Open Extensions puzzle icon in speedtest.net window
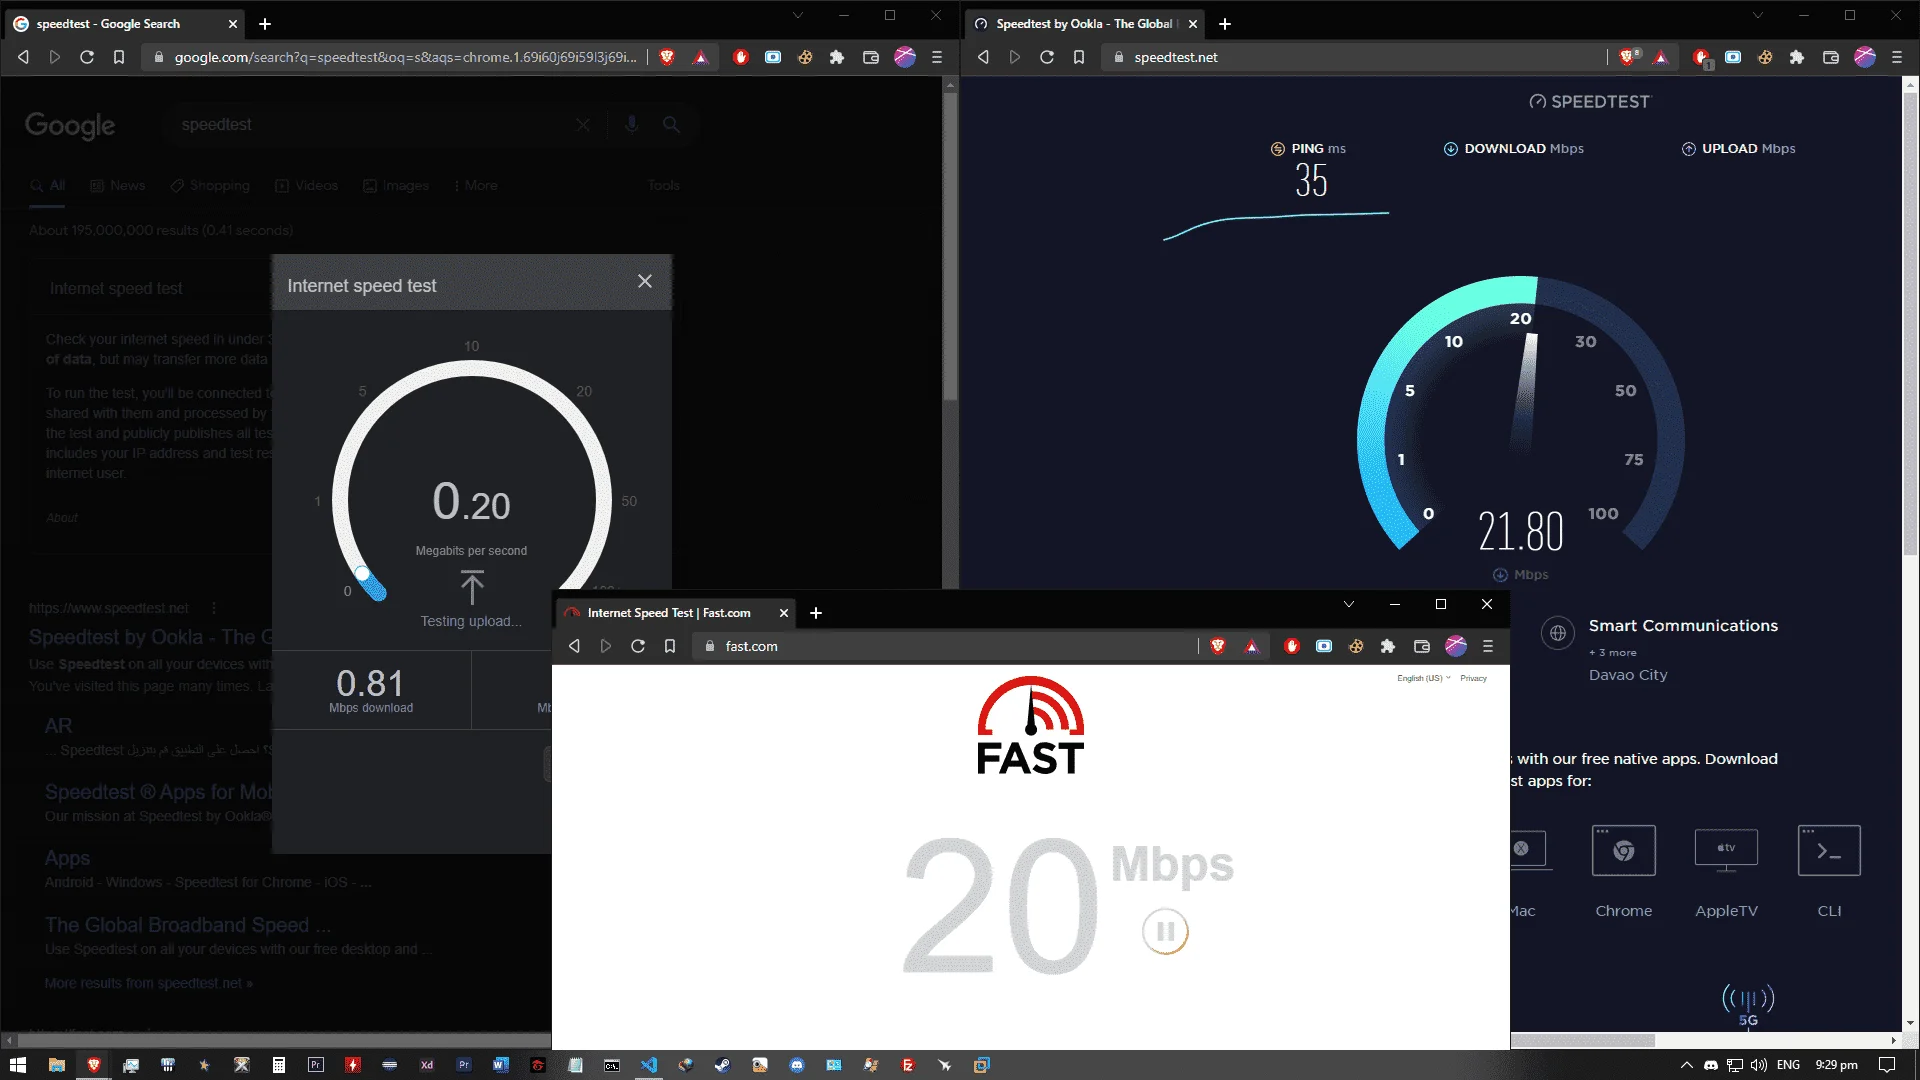This screenshot has width=1920, height=1080. click(1797, 57)
